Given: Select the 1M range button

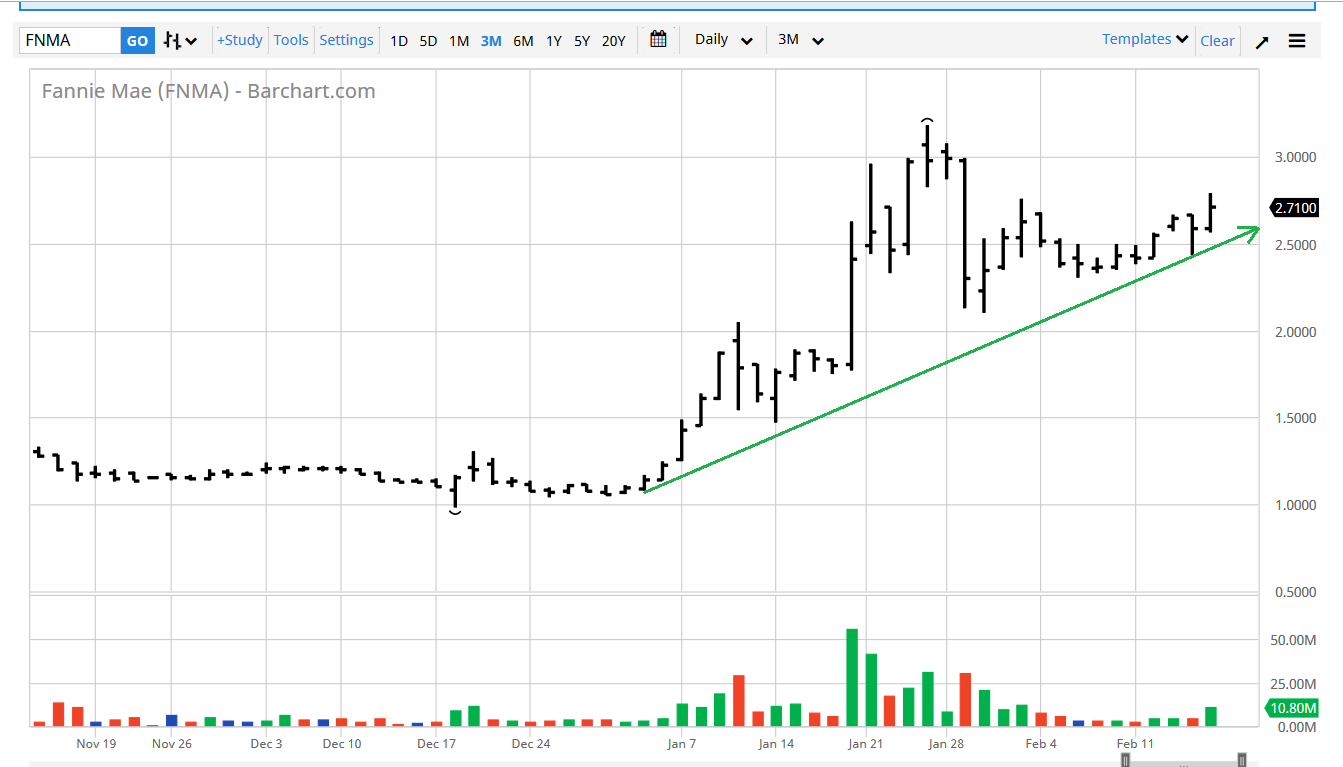Looking at the screenshot, I should pos(459,41).
